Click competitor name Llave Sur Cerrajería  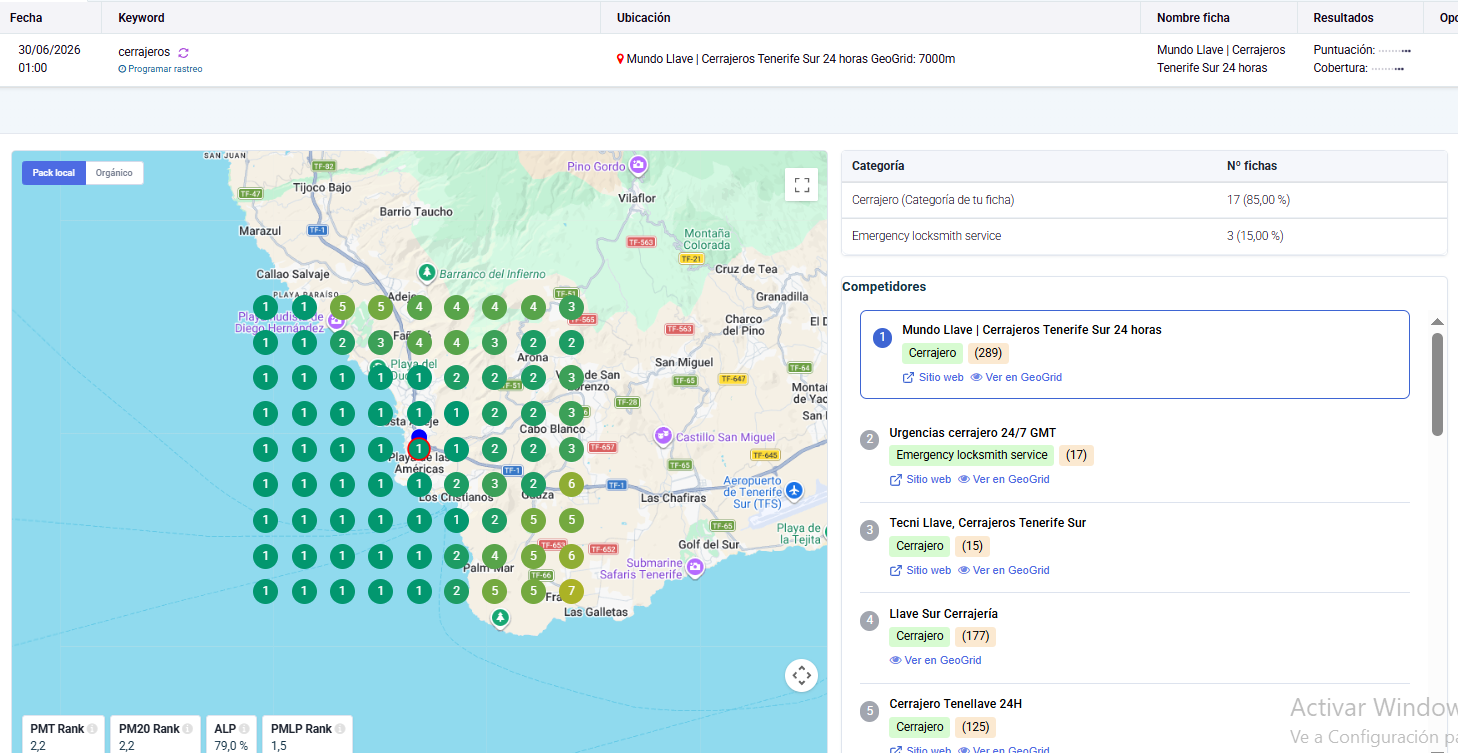point(943,614)
